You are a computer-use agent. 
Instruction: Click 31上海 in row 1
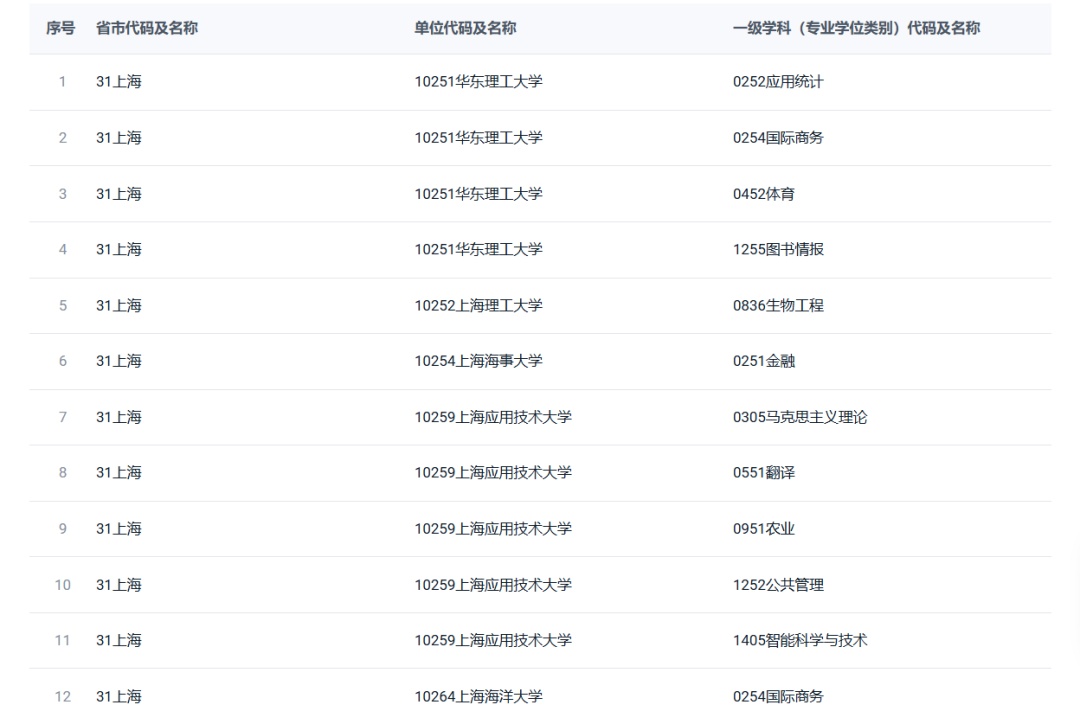(118, 82)
